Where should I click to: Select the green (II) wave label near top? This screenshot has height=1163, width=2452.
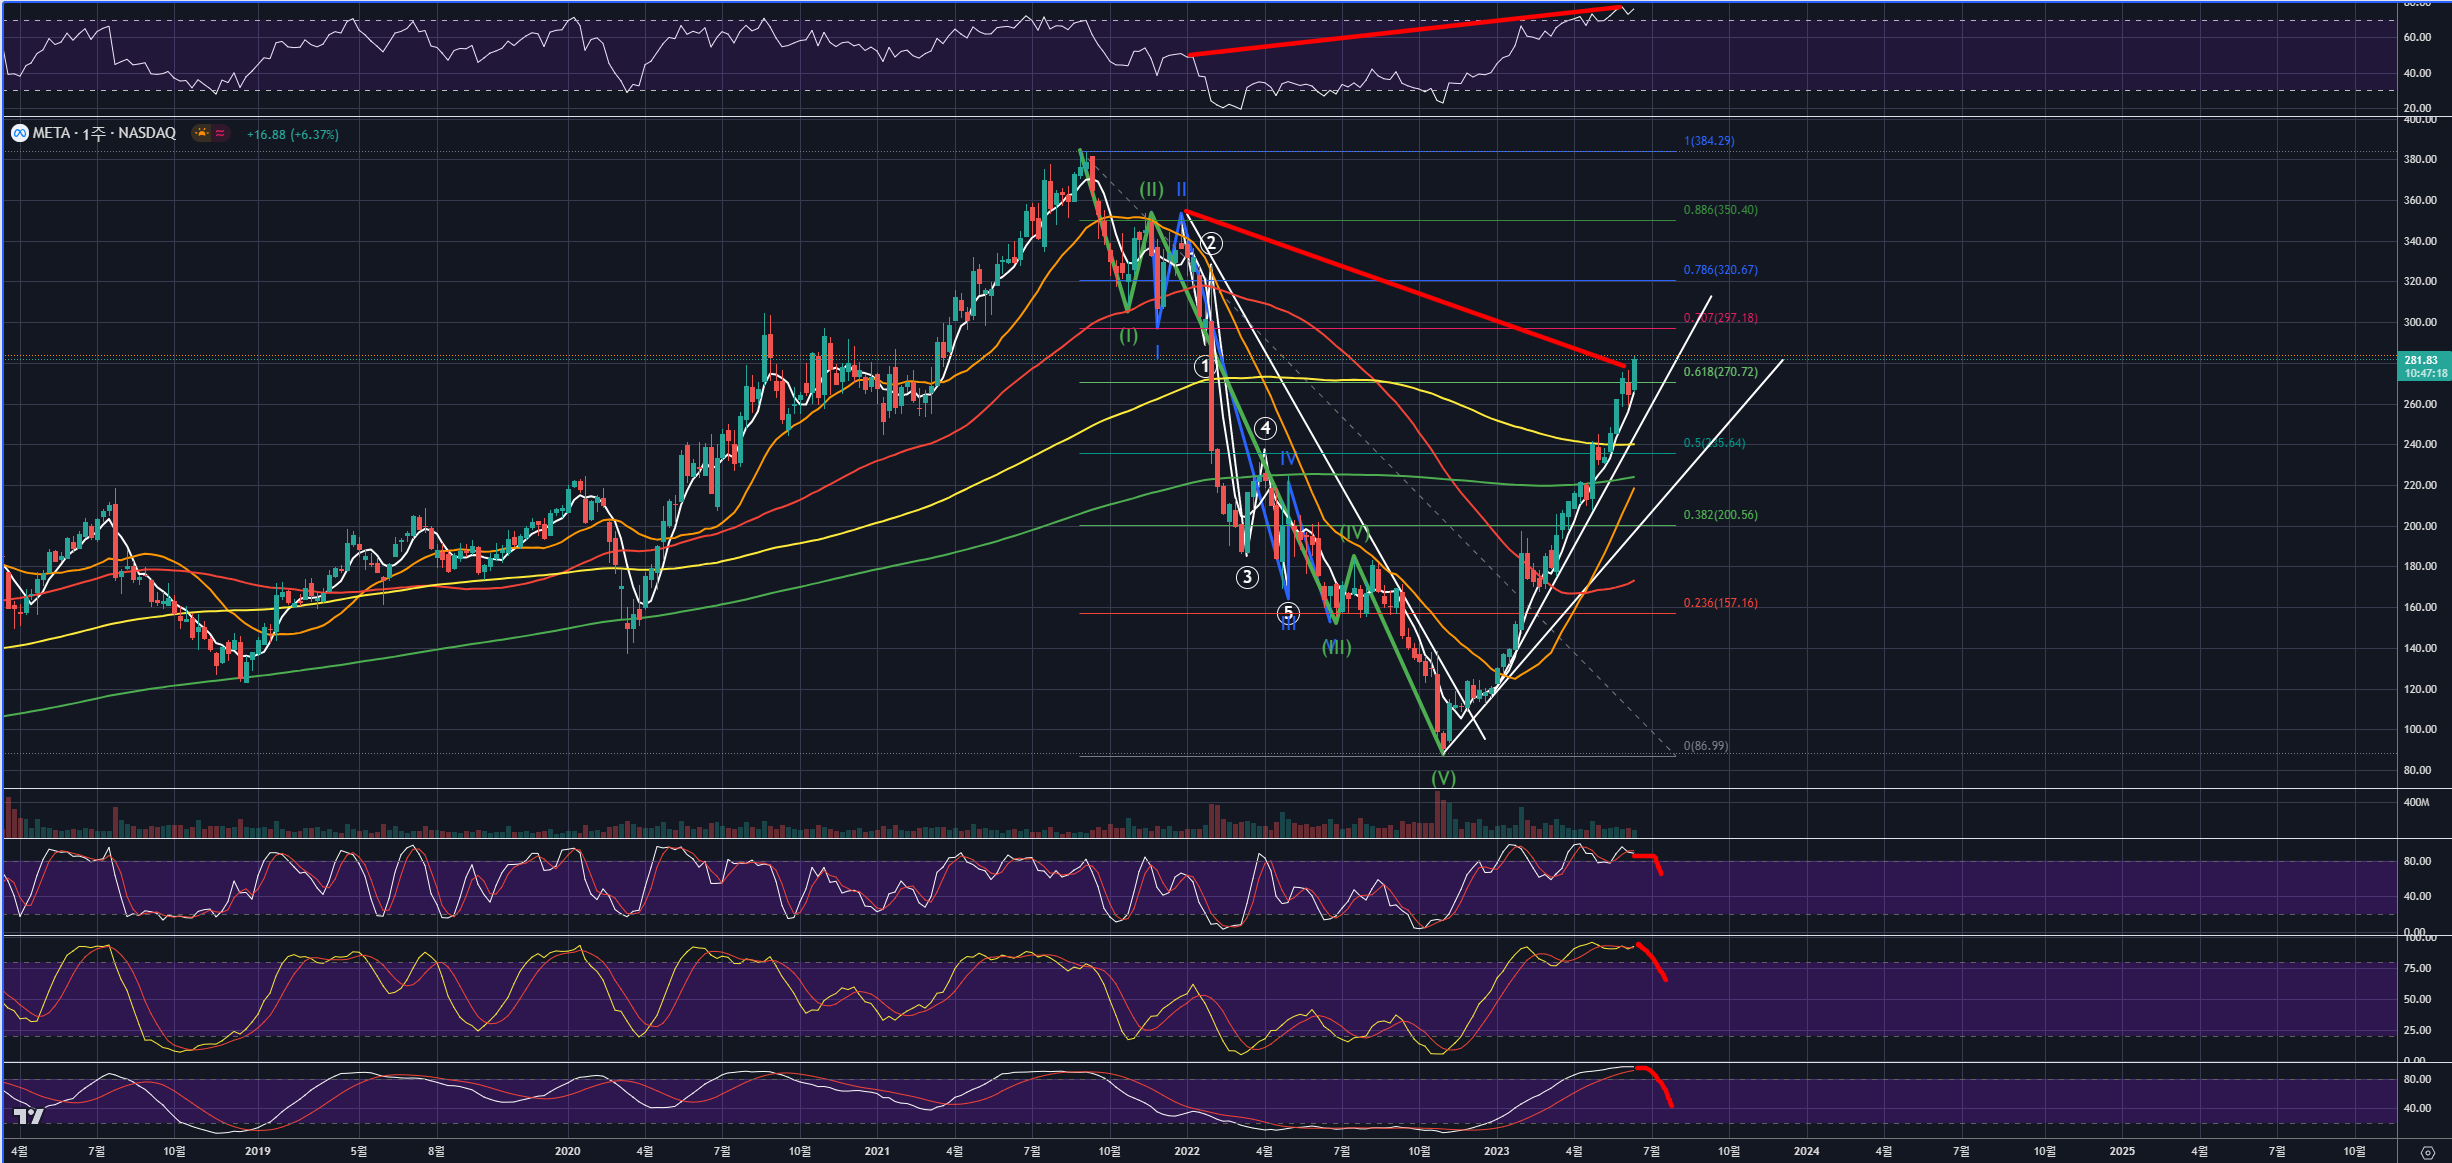pos(1151,189)
